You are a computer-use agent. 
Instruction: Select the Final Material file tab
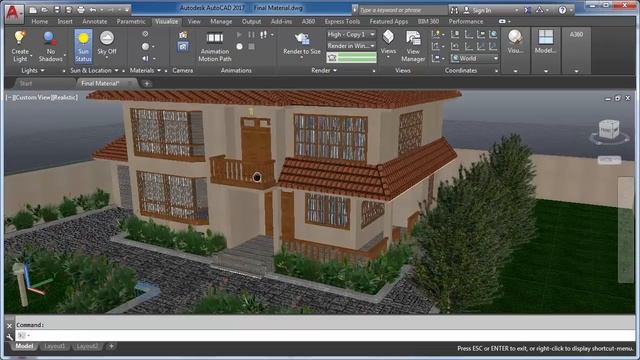(100, 83)
